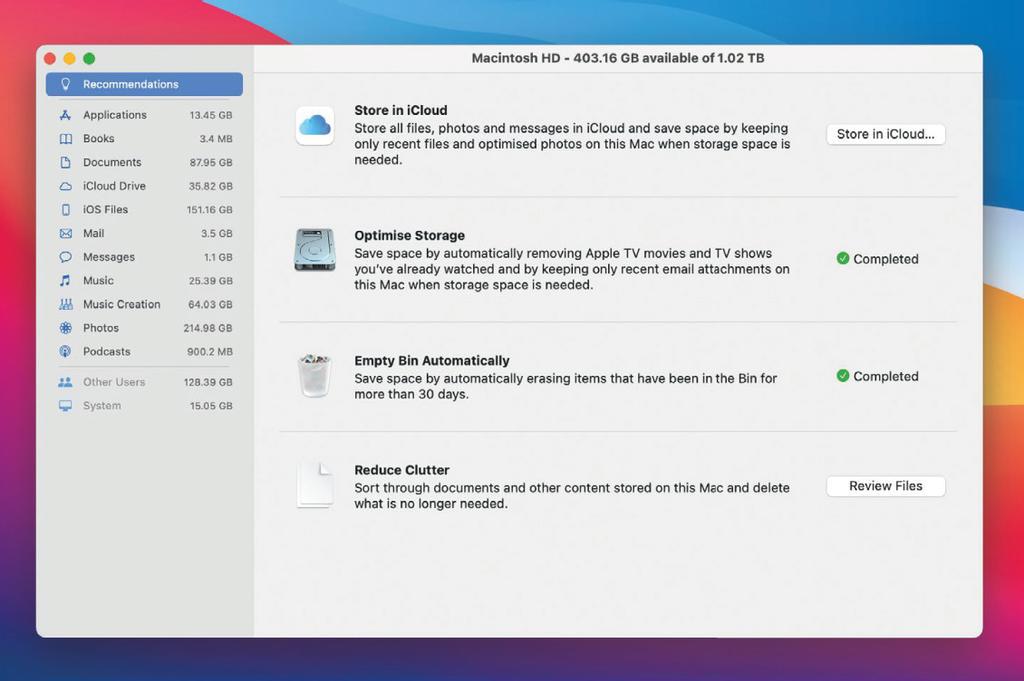Viewport: 1024px width, 681px height.
Task: Click the 25.39 GB Music size
Action: [x=211, y=281]
